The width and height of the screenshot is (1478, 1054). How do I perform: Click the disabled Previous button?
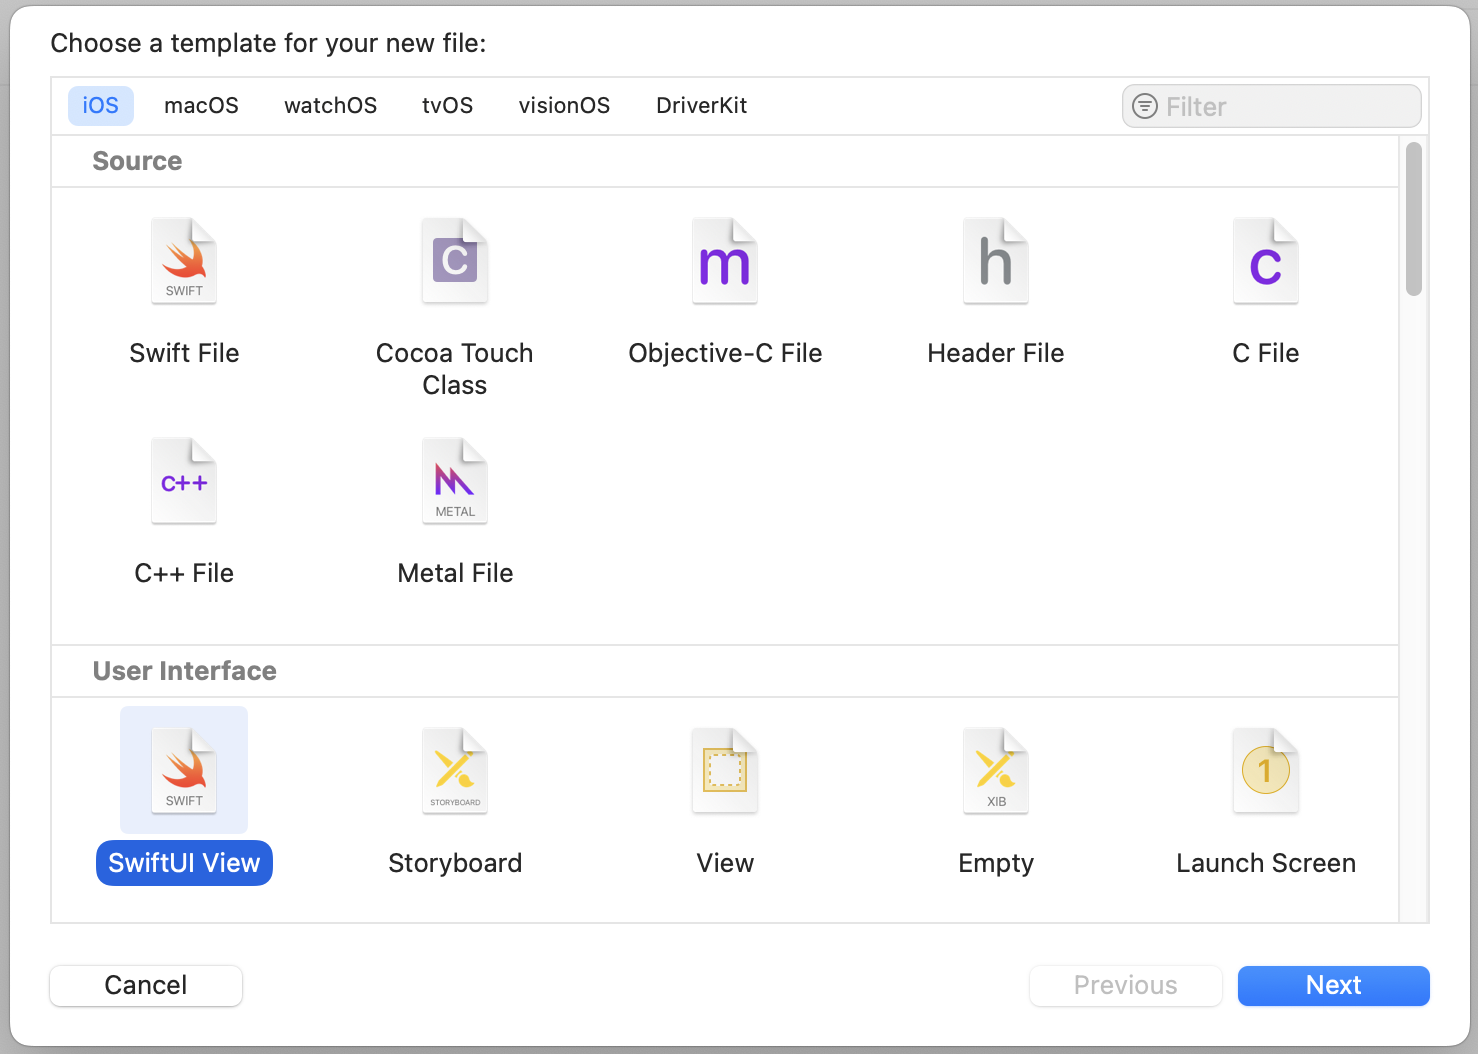coord(1126,986)
